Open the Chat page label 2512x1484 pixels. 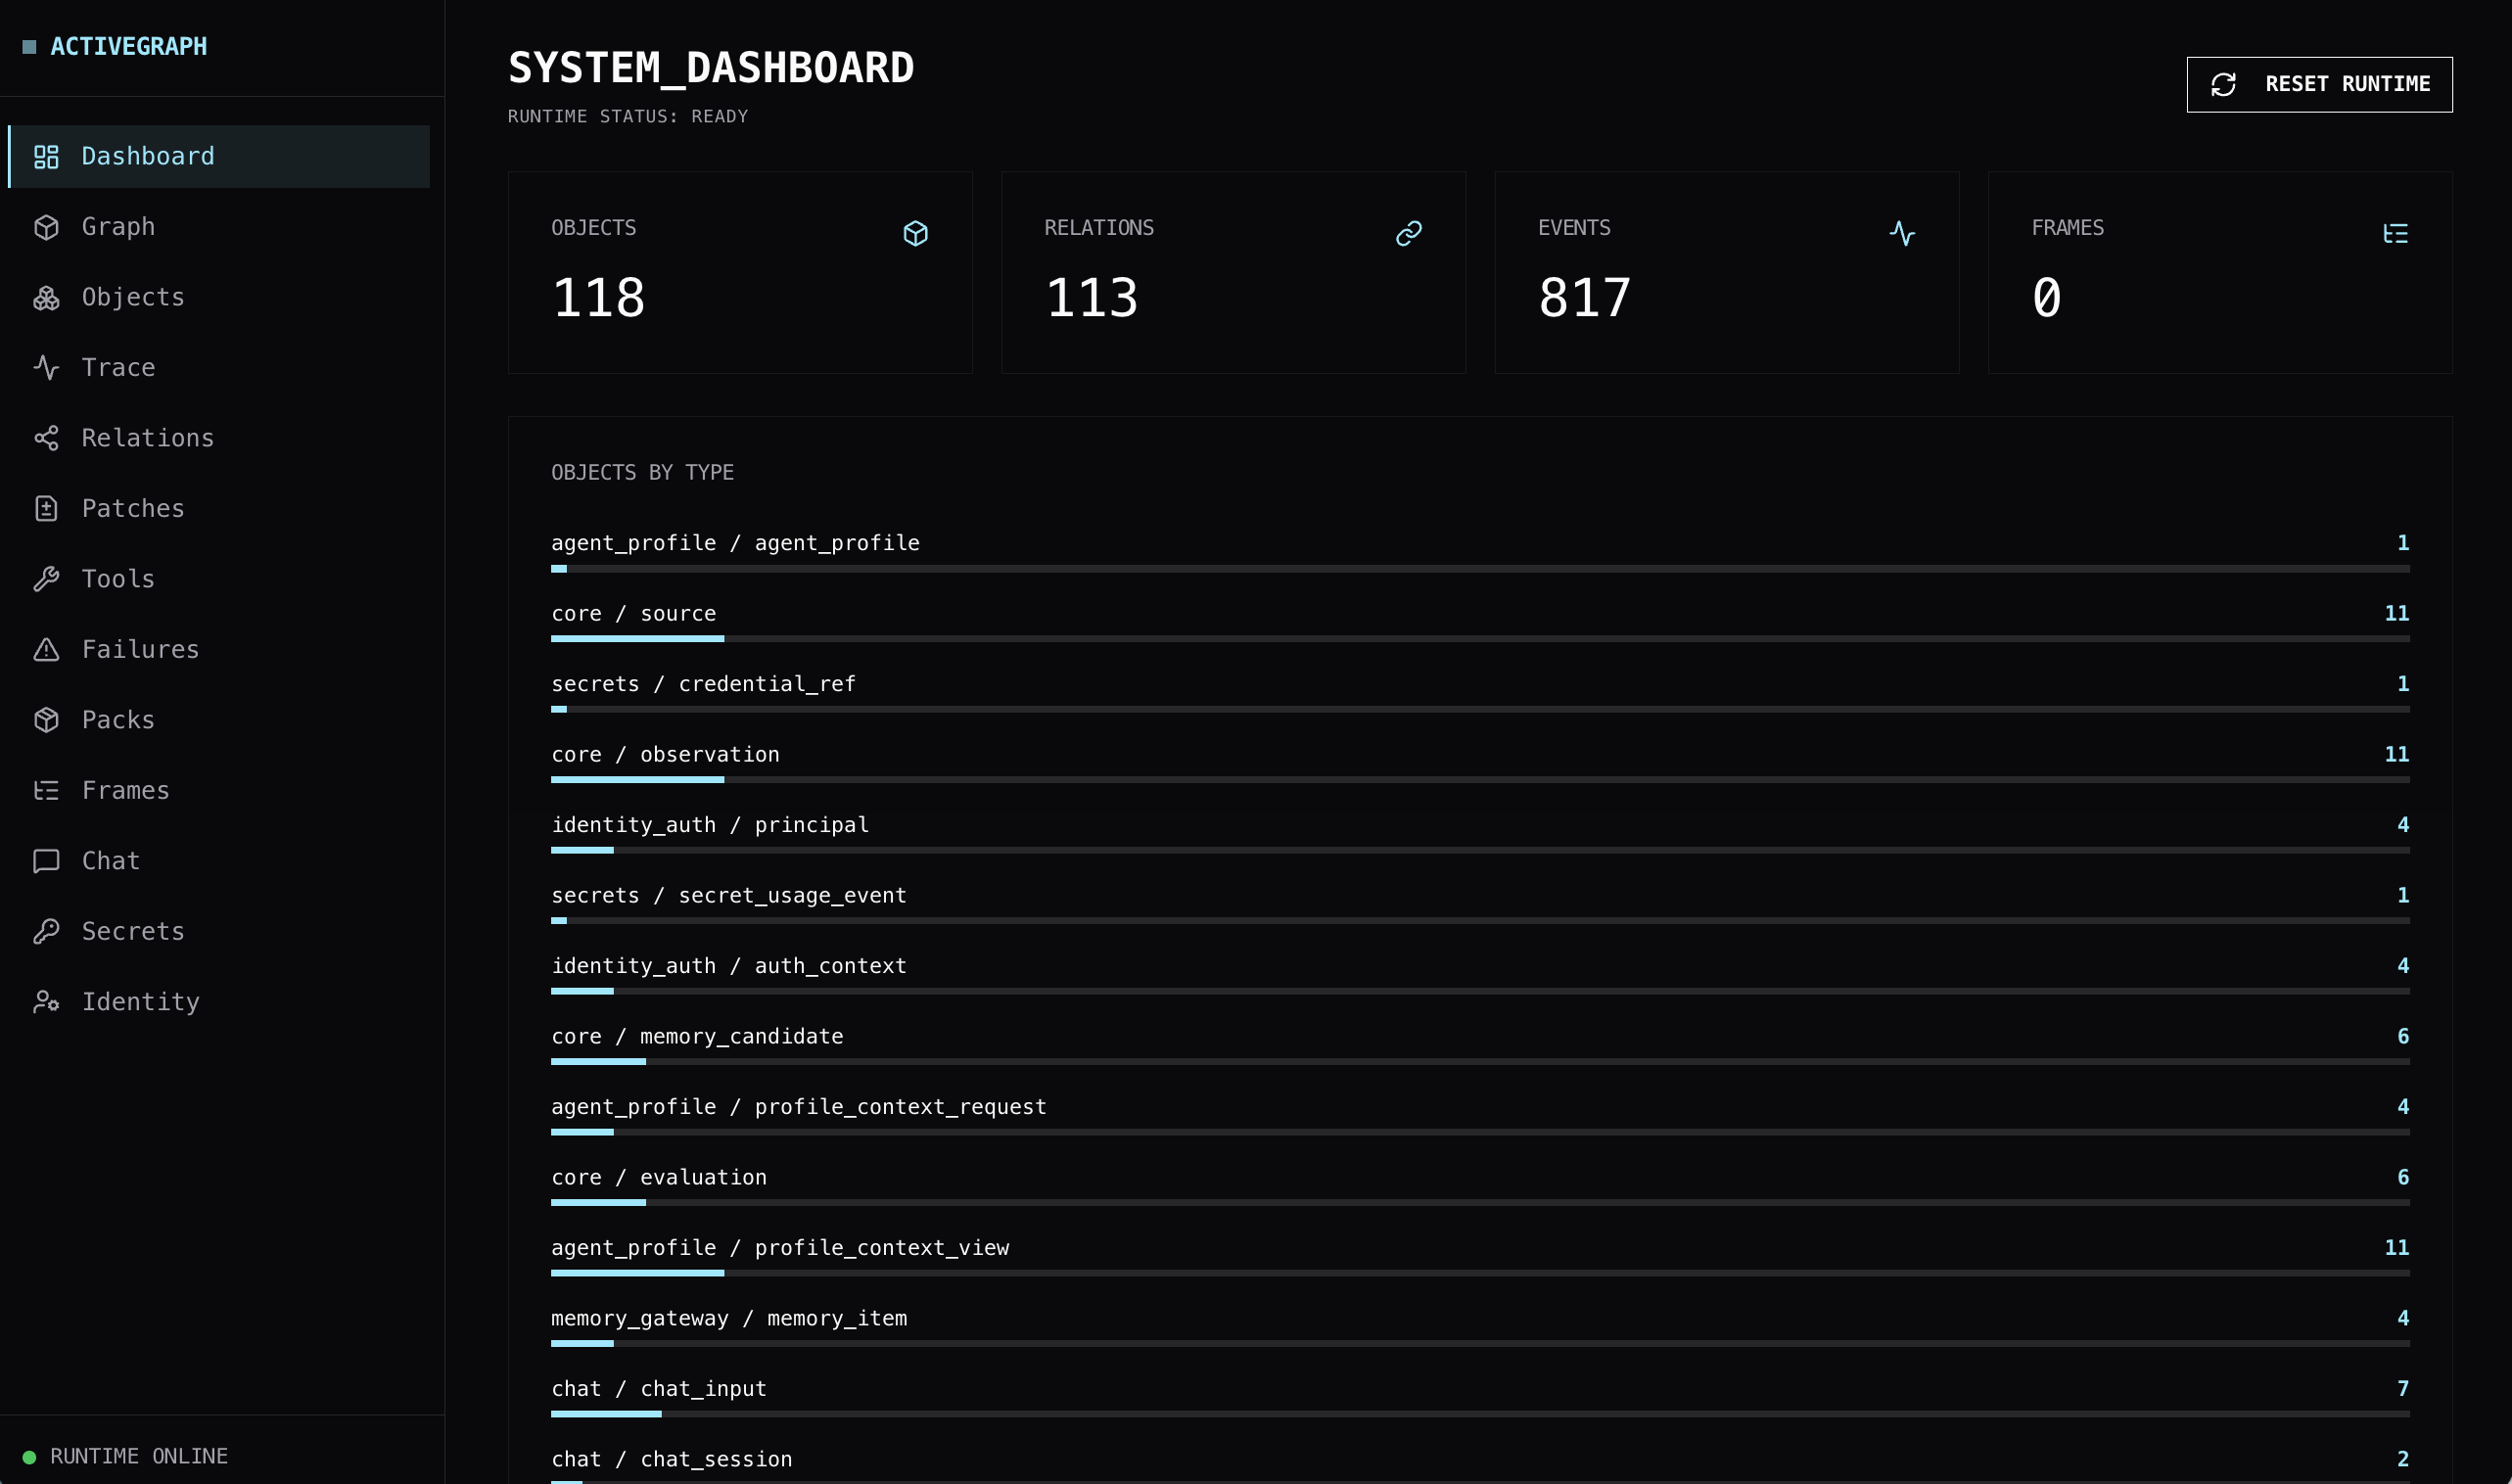point(111,861)
